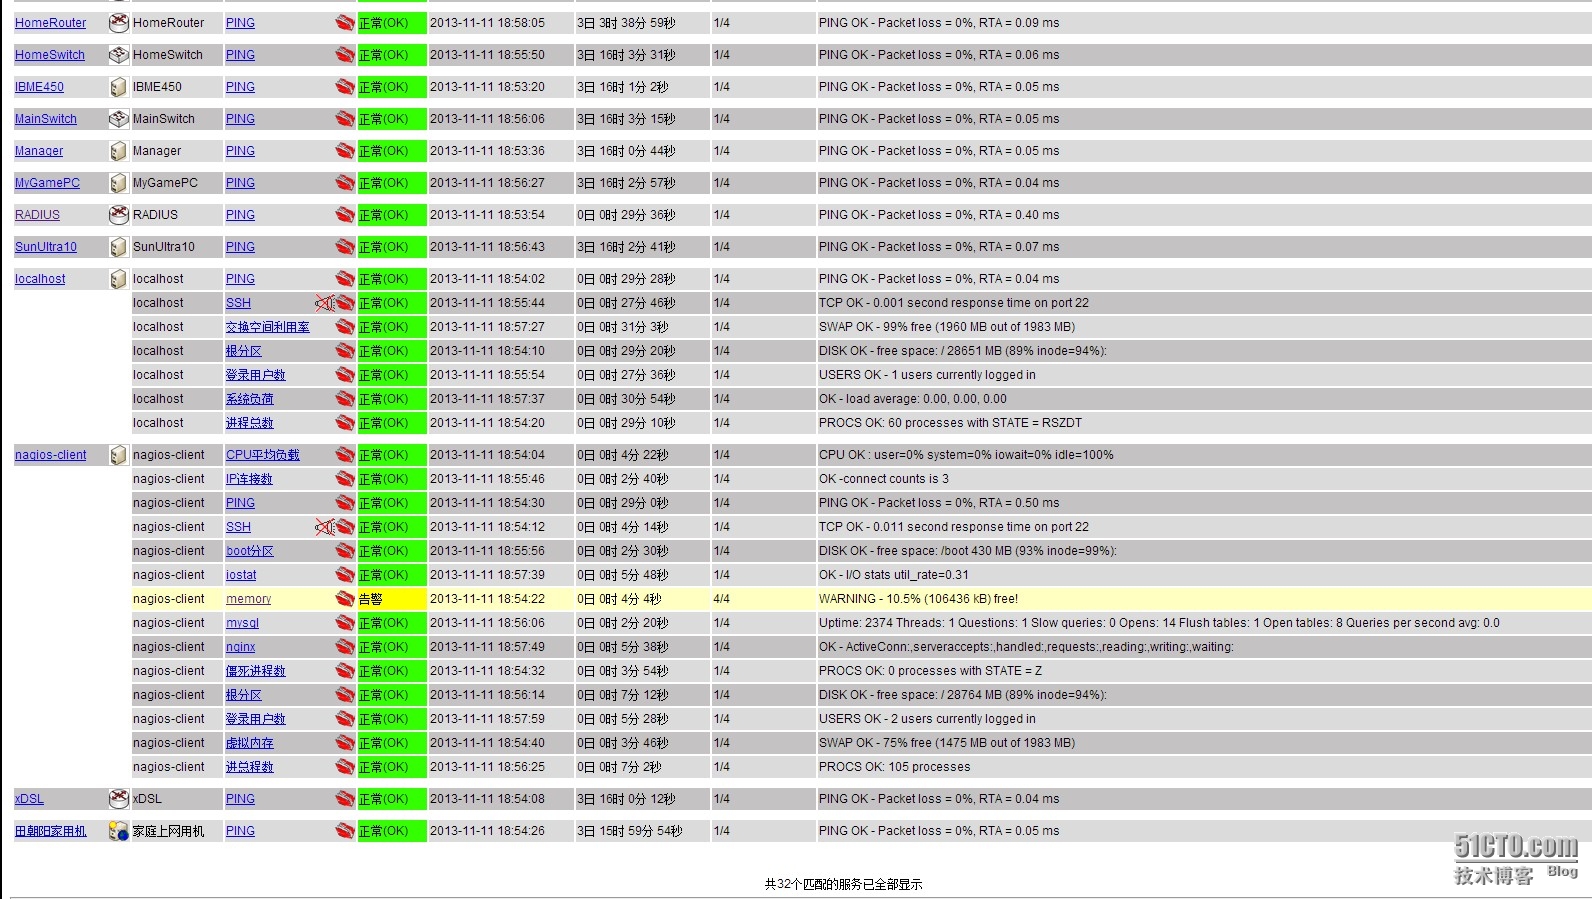Open the SunUltra10 host link
Viewport: 1592px width, 899px height.
46,247
